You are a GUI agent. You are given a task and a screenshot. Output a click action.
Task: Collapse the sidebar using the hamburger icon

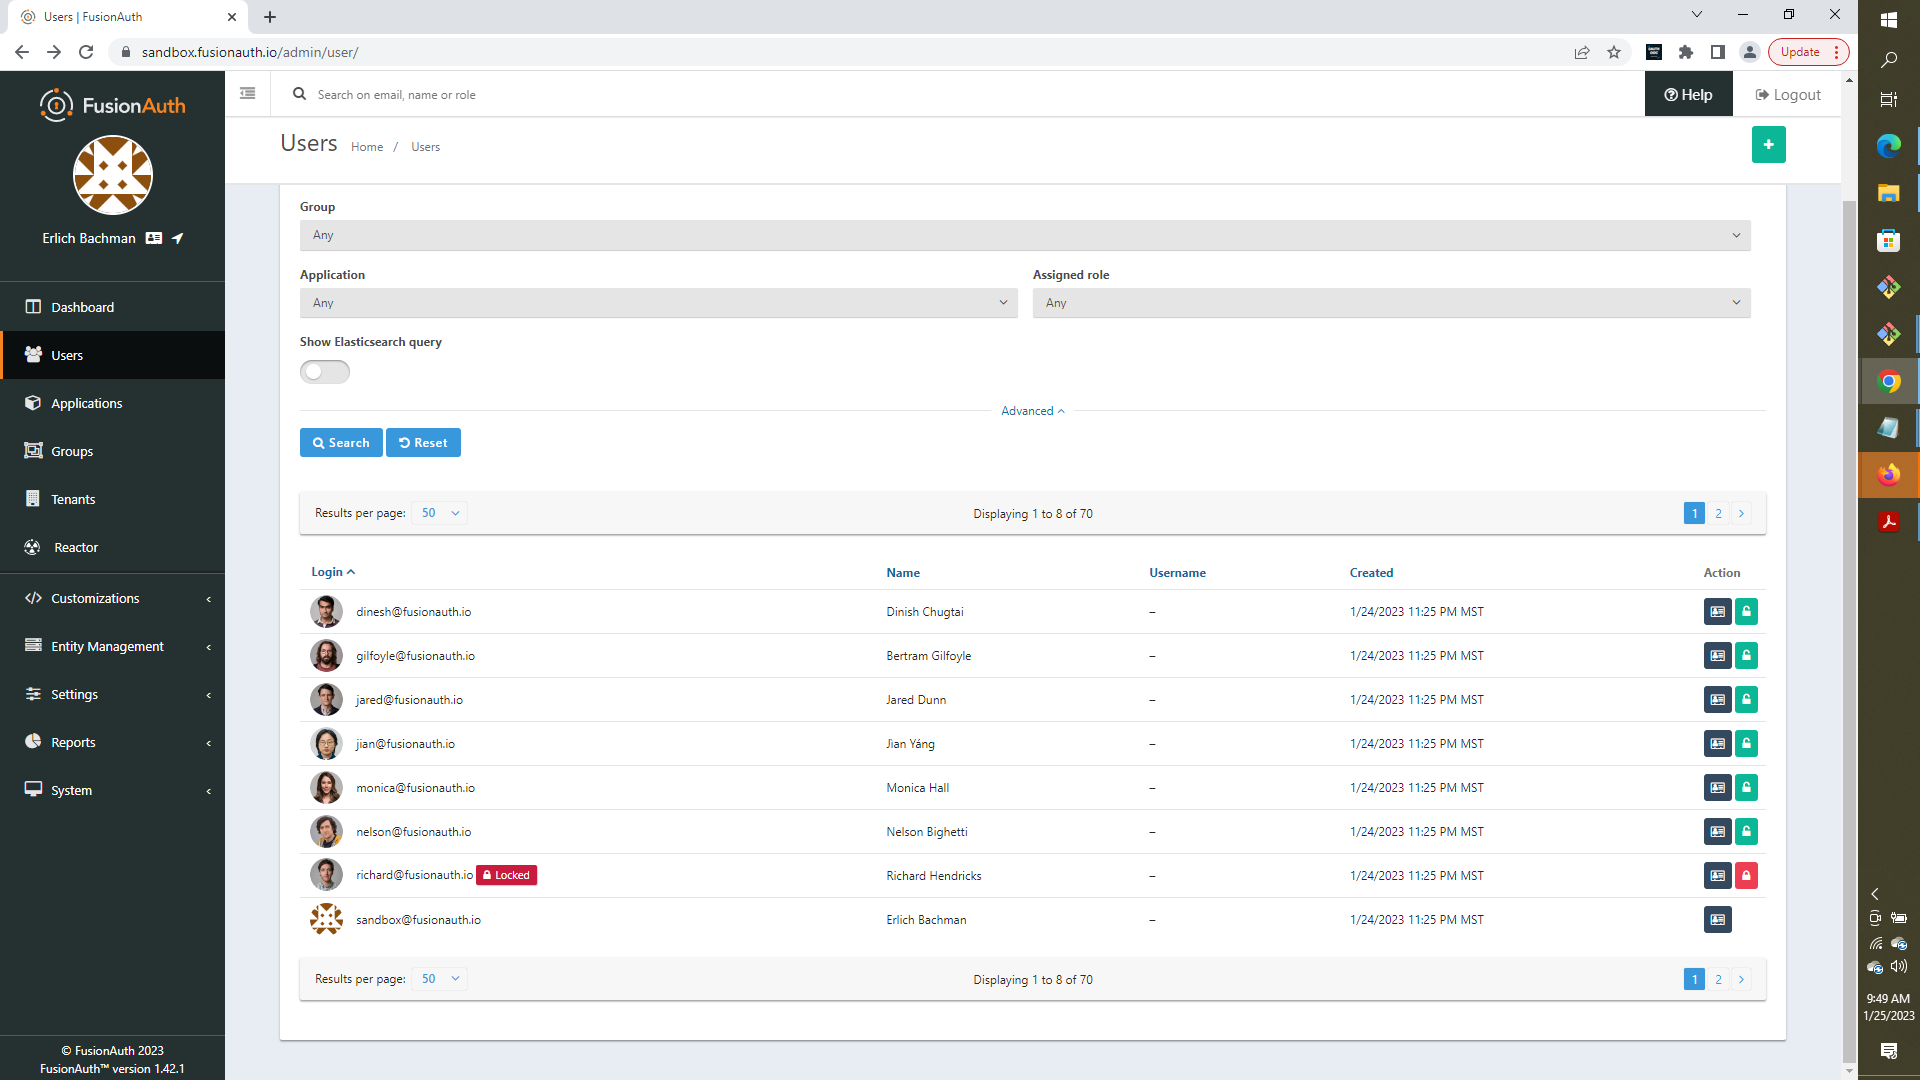[247, 92]
